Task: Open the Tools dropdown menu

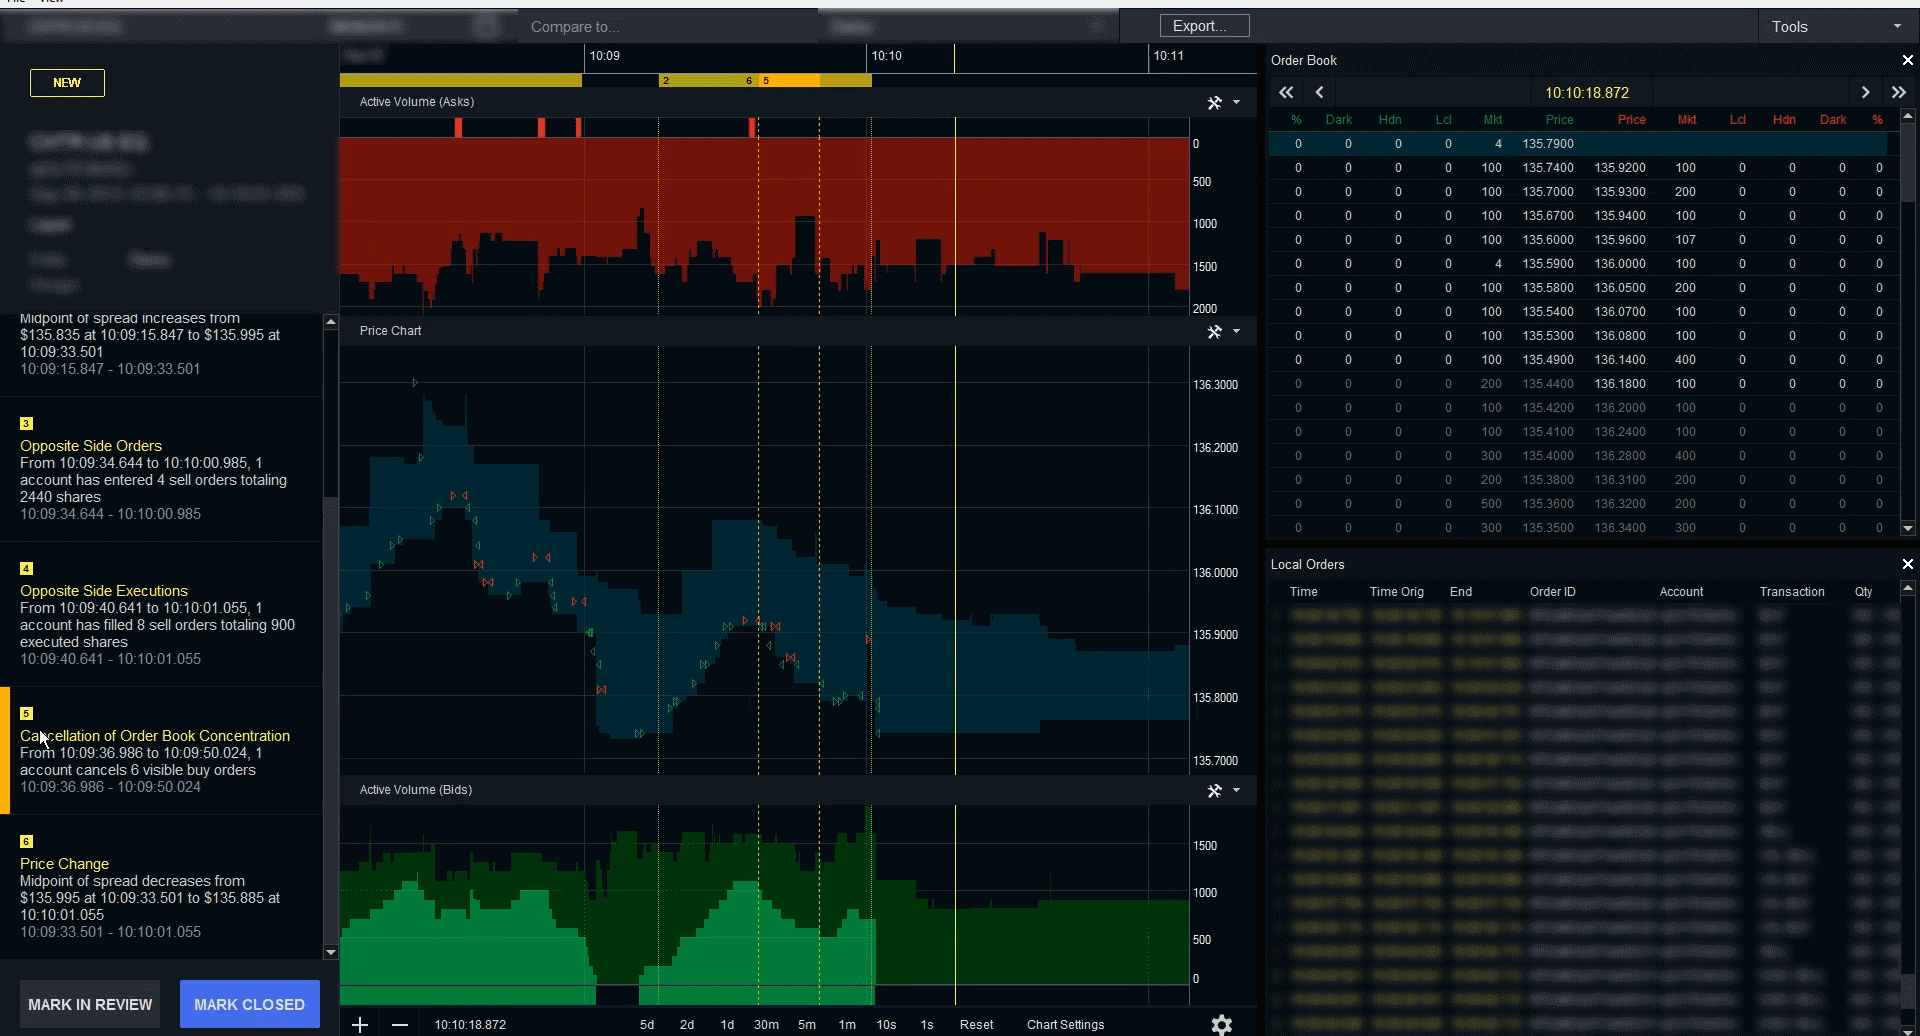Action: (1838, 27)
